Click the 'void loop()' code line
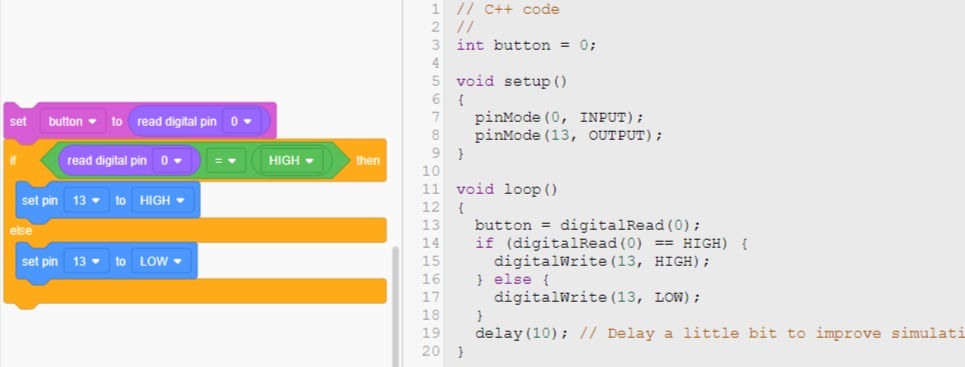Viewport: 965px width, 367px height. coord(507,190)
